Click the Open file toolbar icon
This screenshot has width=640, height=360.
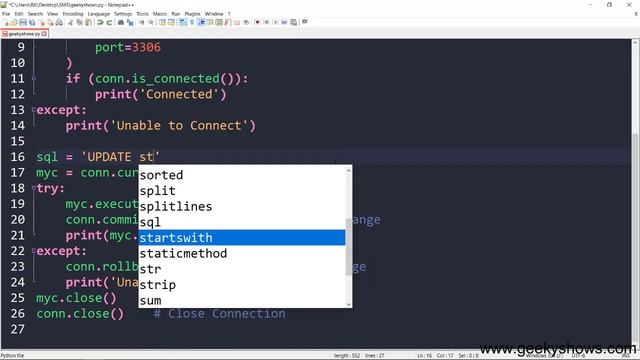(x=14, y=22)
